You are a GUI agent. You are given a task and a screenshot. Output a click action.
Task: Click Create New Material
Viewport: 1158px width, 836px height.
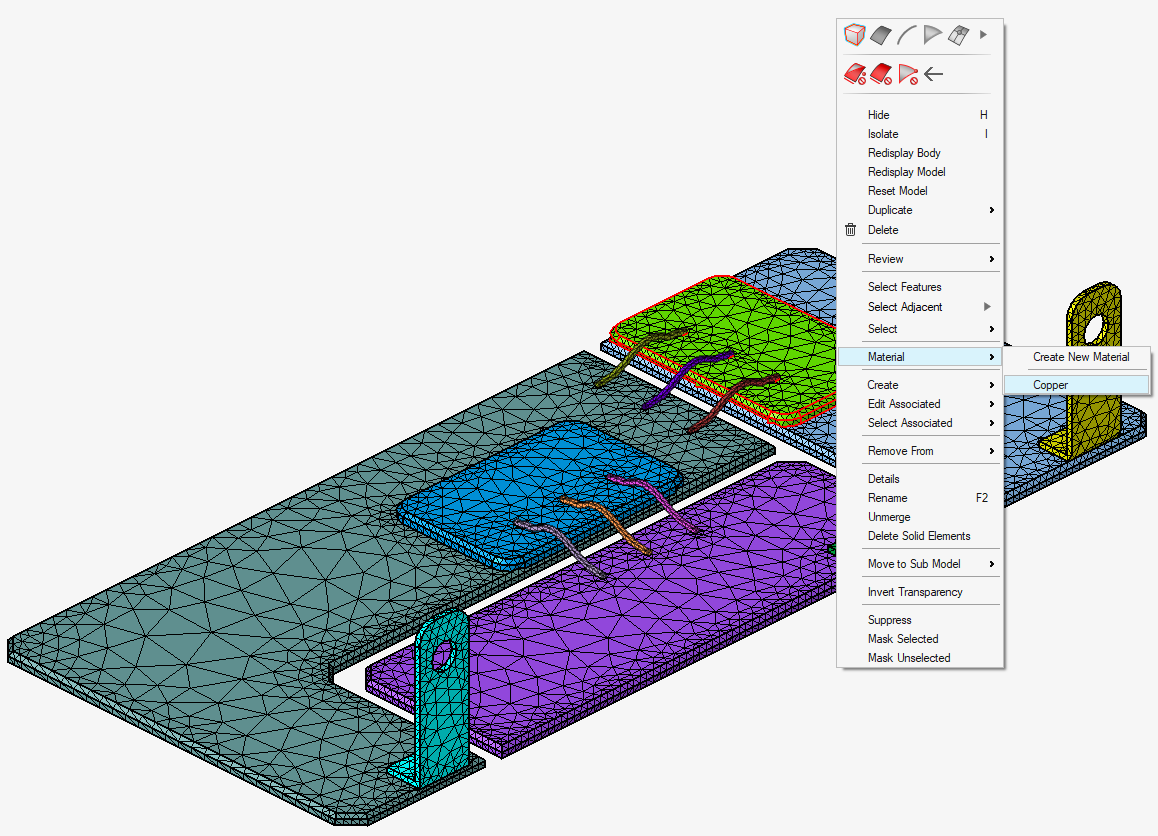coord(1081,357)
